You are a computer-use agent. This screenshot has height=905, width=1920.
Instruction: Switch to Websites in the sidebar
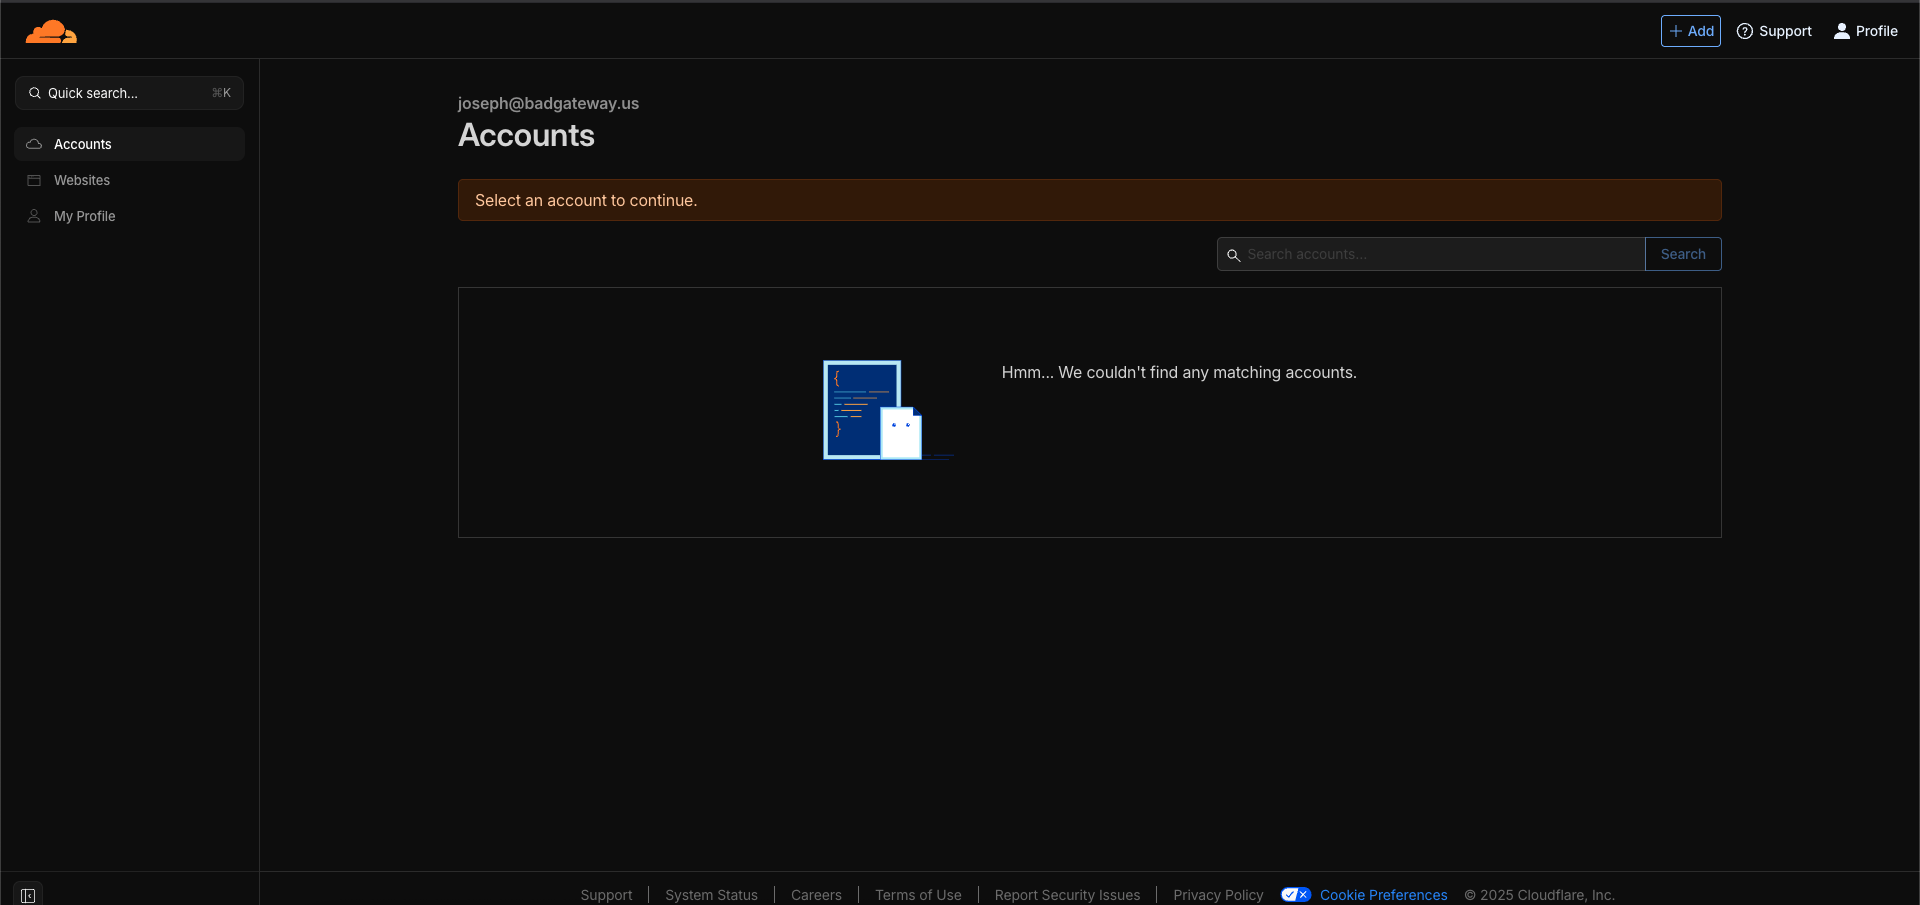point(82,180)
